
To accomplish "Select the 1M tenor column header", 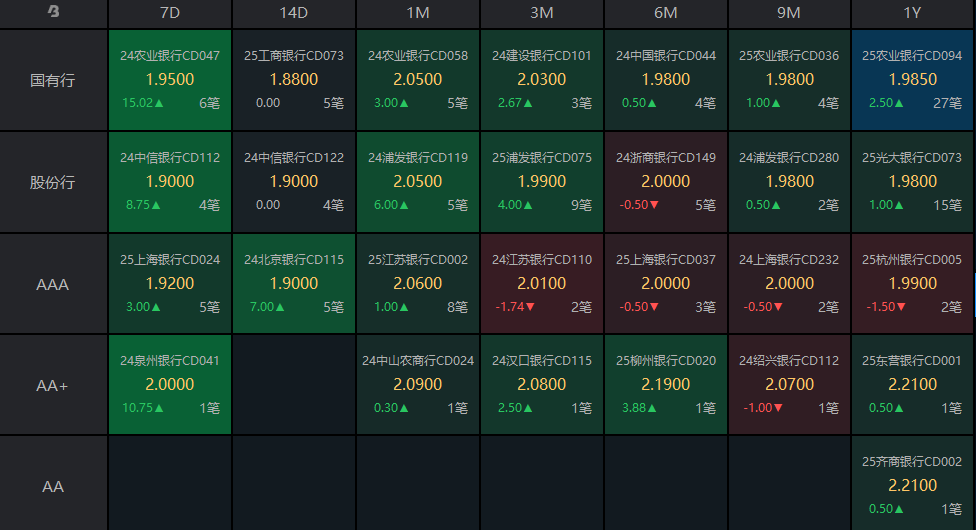I will click(418, 13).
